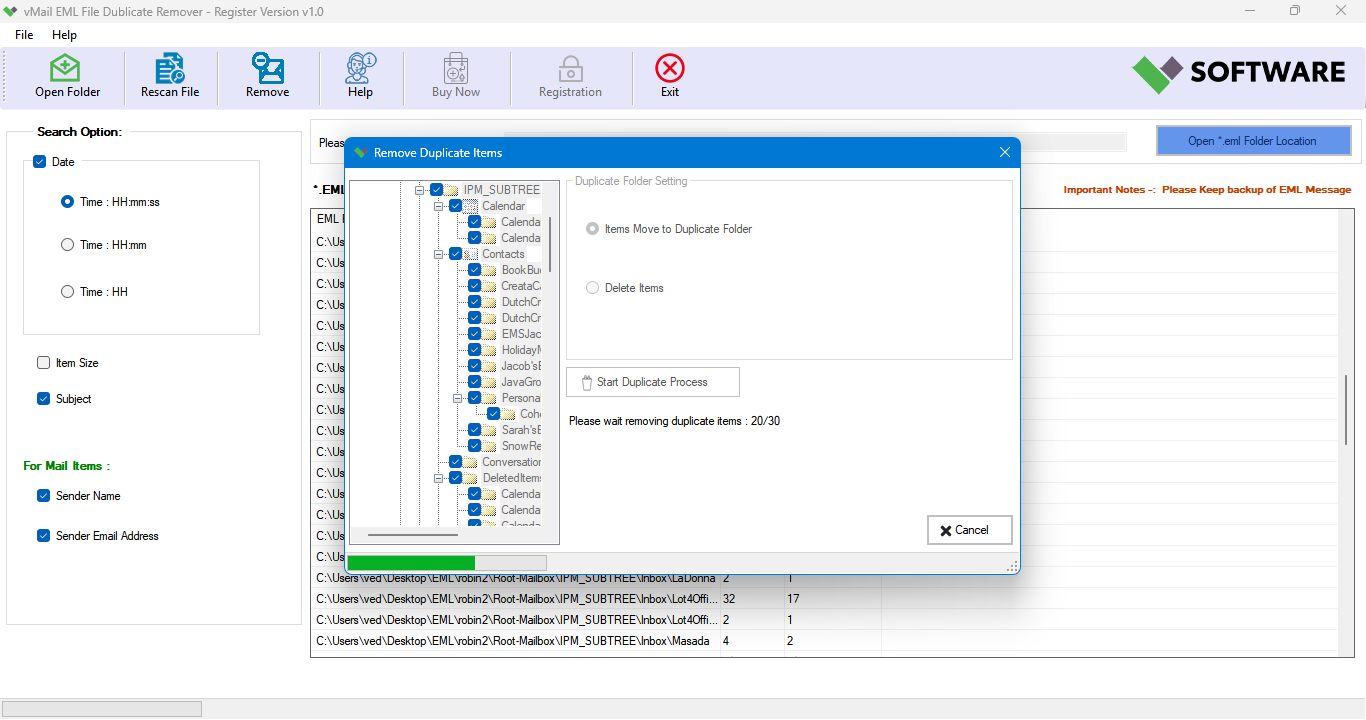This screenshot has width=1366, height=720.
Task: Uncheck the Subject checkbox
Action: click(43, 399)
